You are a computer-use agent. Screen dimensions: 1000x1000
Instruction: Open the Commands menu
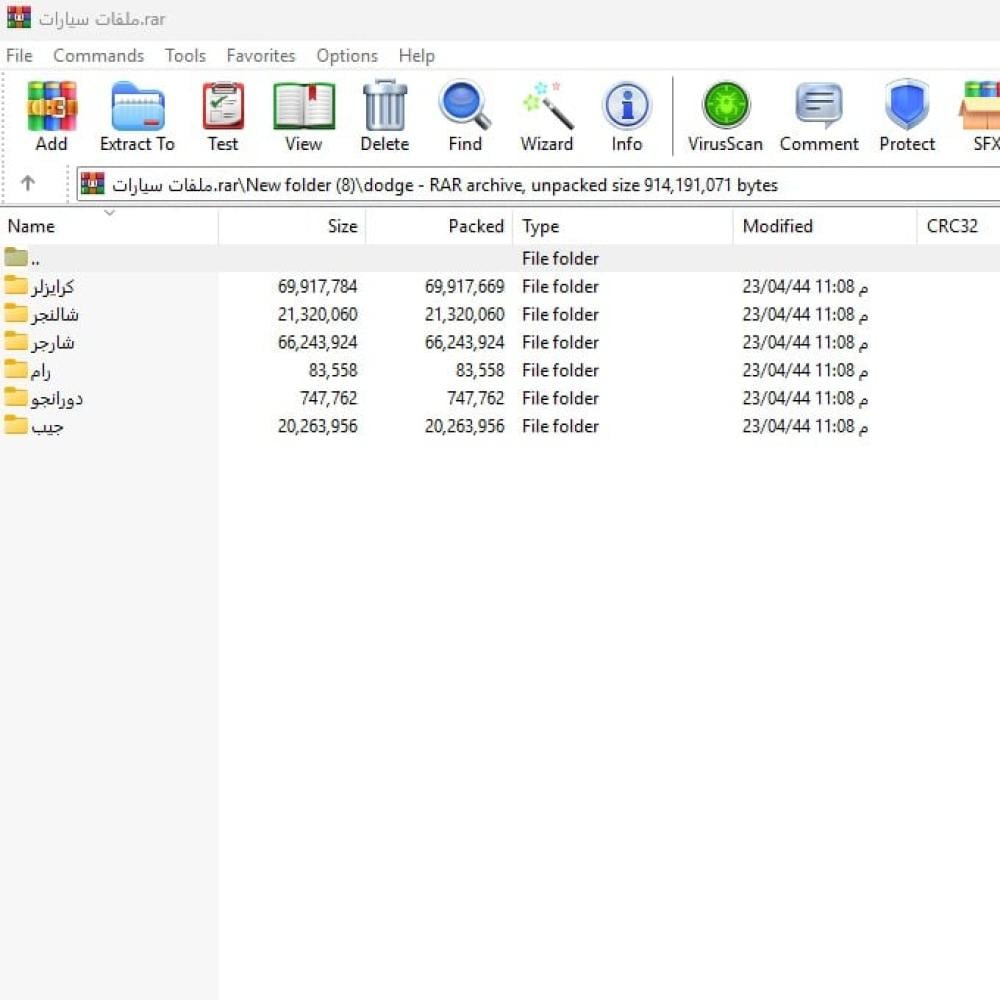[98, 56]
